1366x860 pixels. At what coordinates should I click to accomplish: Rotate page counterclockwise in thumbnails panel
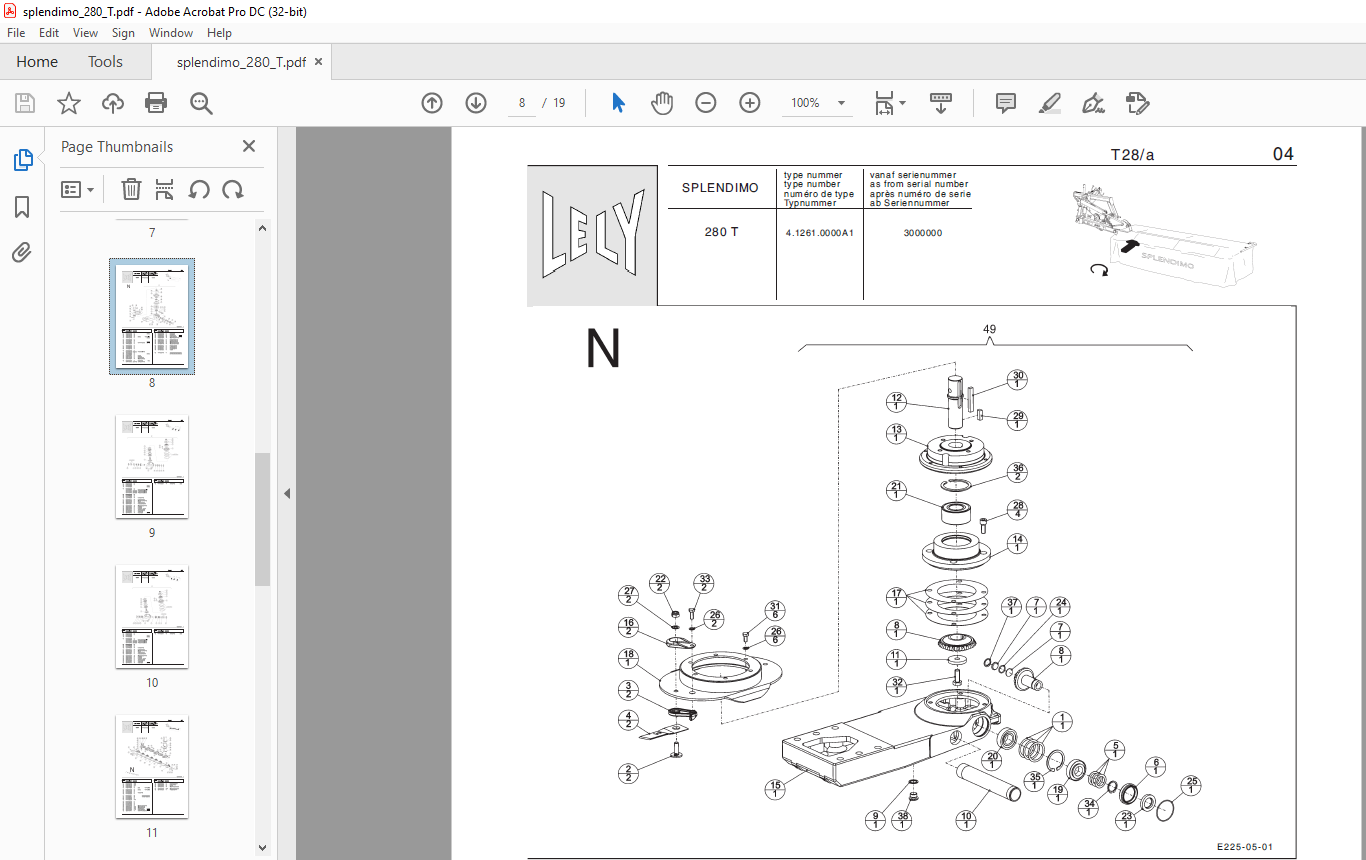coord(199,189)
